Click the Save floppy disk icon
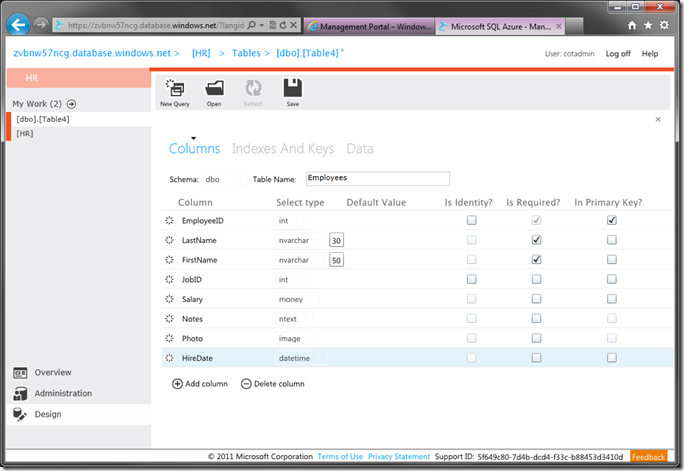684x471 pixels. click(293, 88)
